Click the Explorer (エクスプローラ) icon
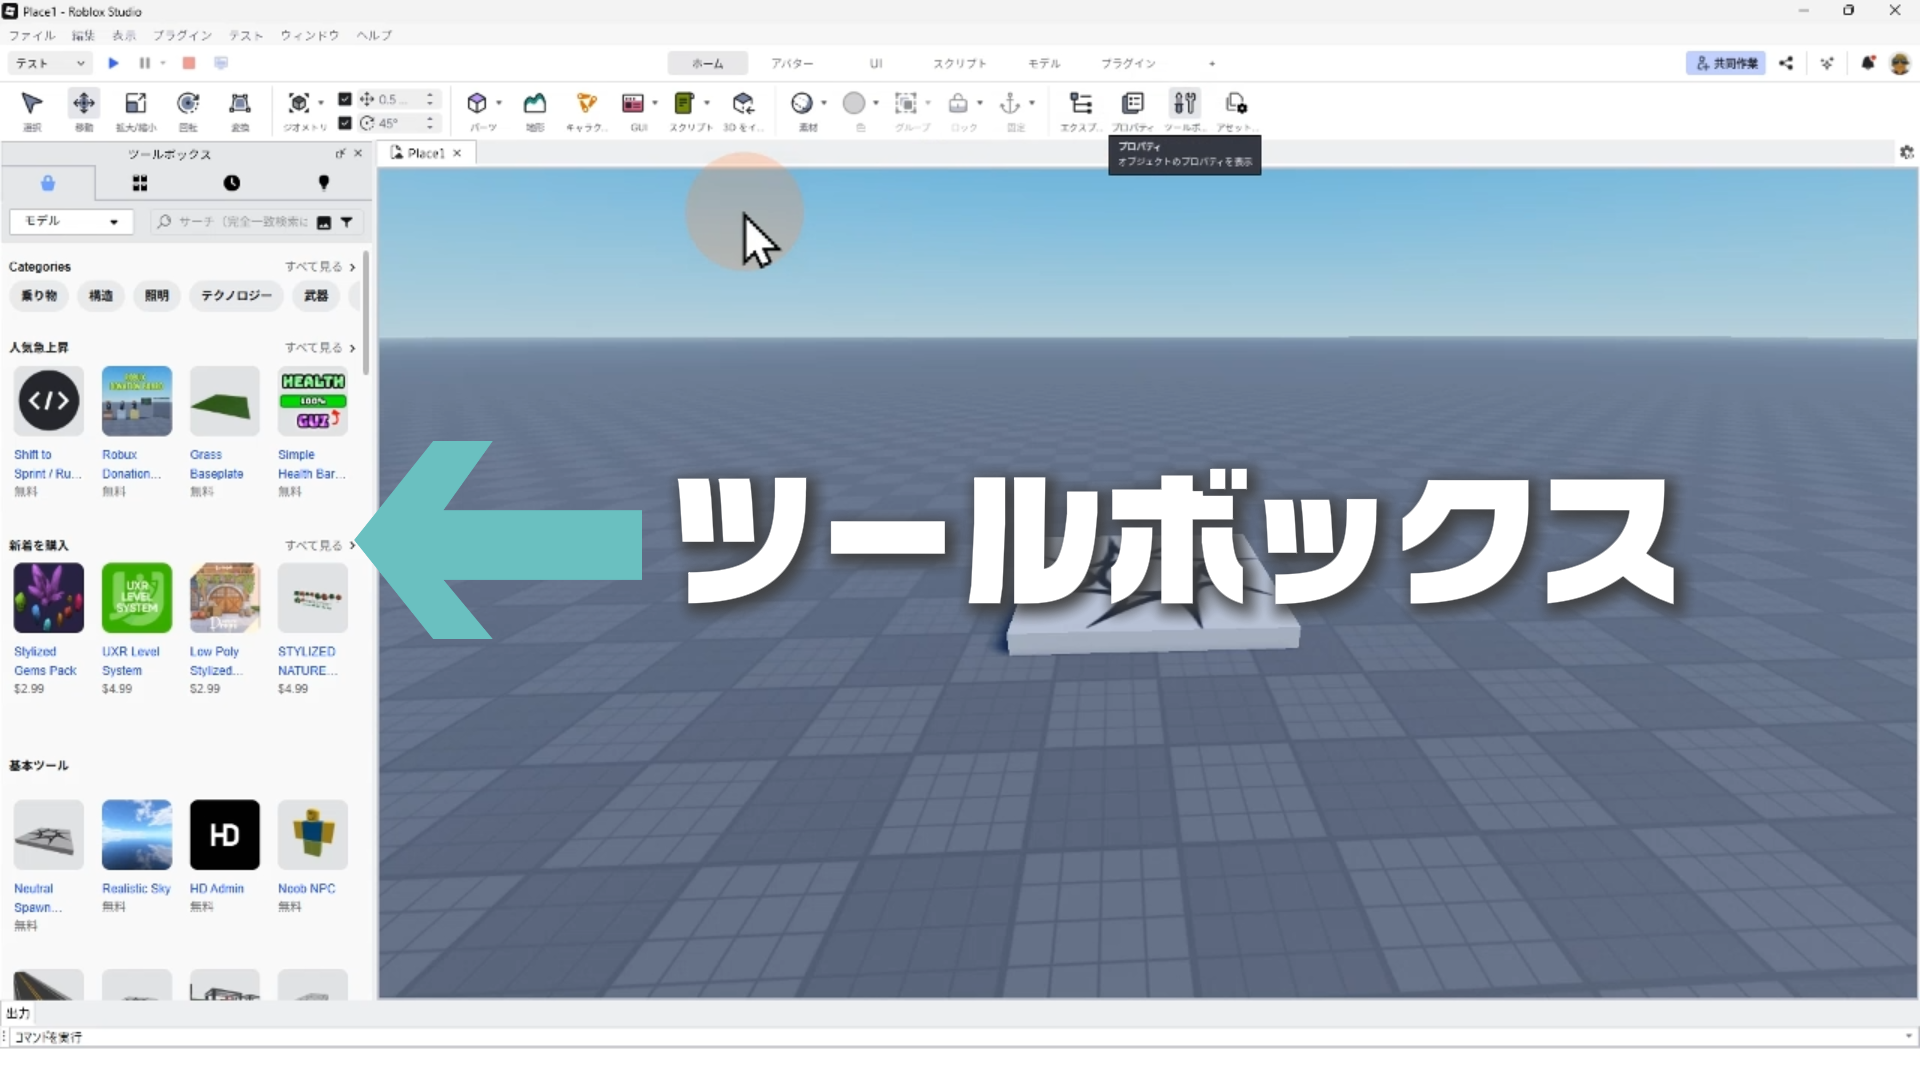The height and width of the screenshot is (1080, 1920). pyautogui.click(x=1081, y=103)
